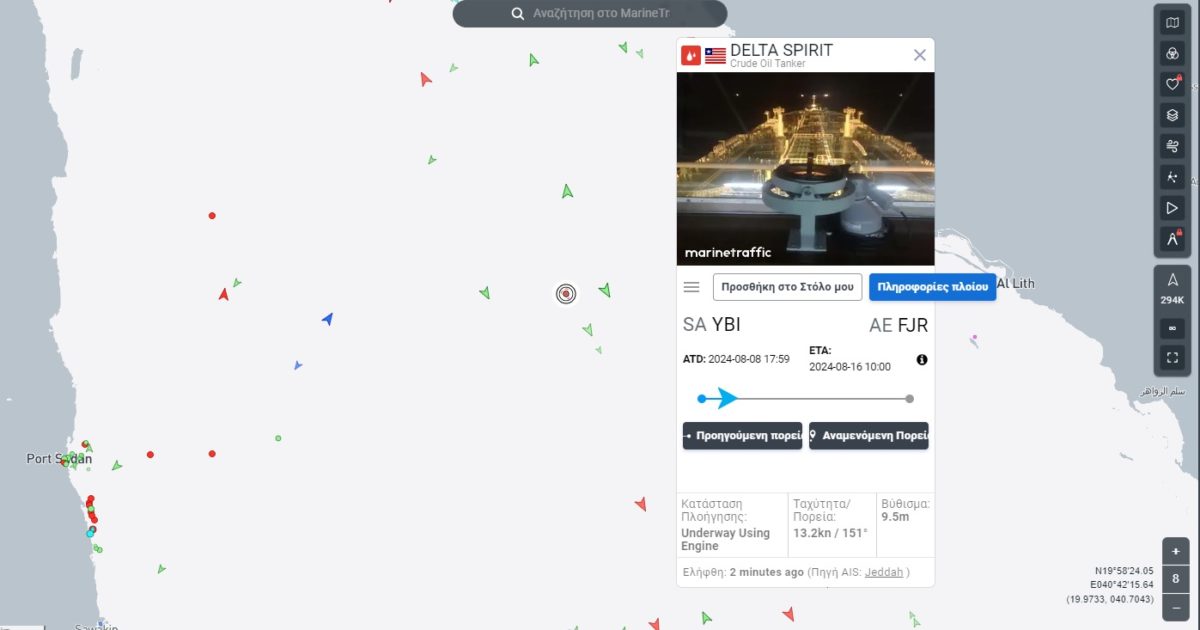
Task: Click the 13.2kn / 151° speed value
Action: pyautogui.click(x=830, y=533)
